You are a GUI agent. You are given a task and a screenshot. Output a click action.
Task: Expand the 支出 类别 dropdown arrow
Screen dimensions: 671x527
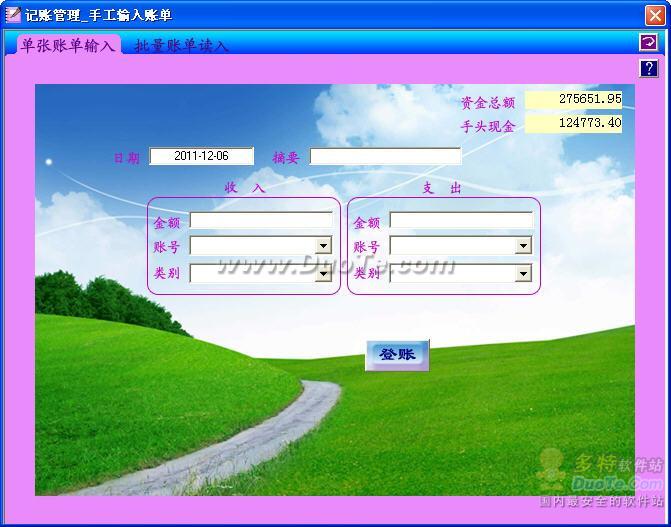[x=523, y=274]
